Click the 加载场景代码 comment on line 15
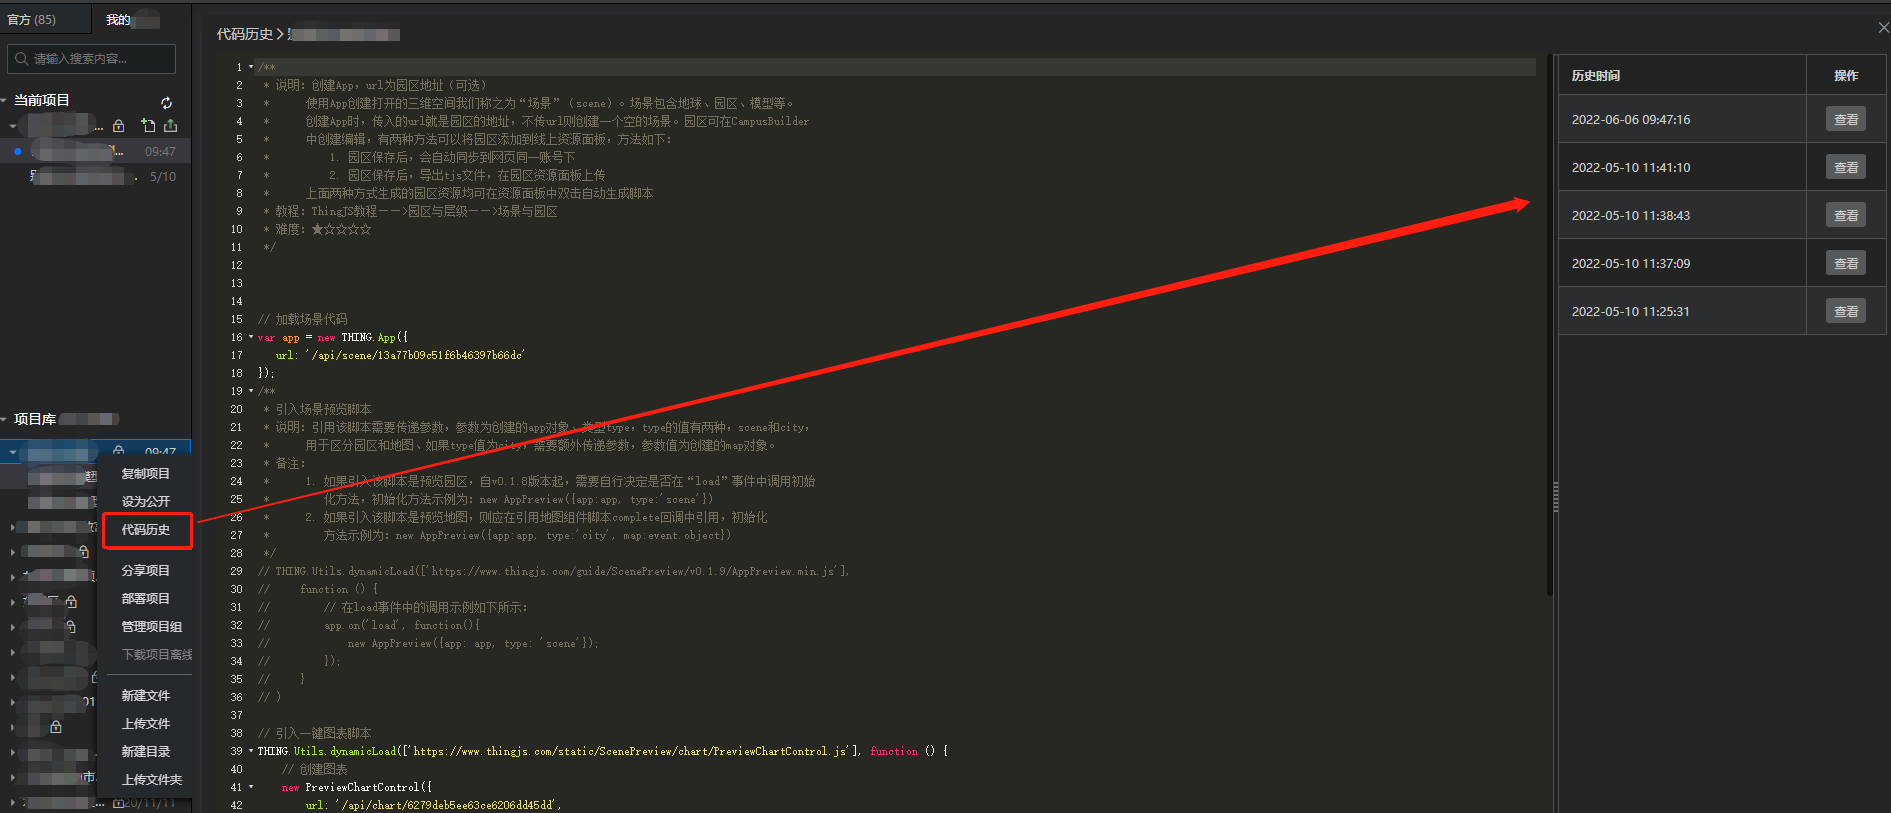The image size is (1891, 813). pyautogui.click(x=303, y=319)
